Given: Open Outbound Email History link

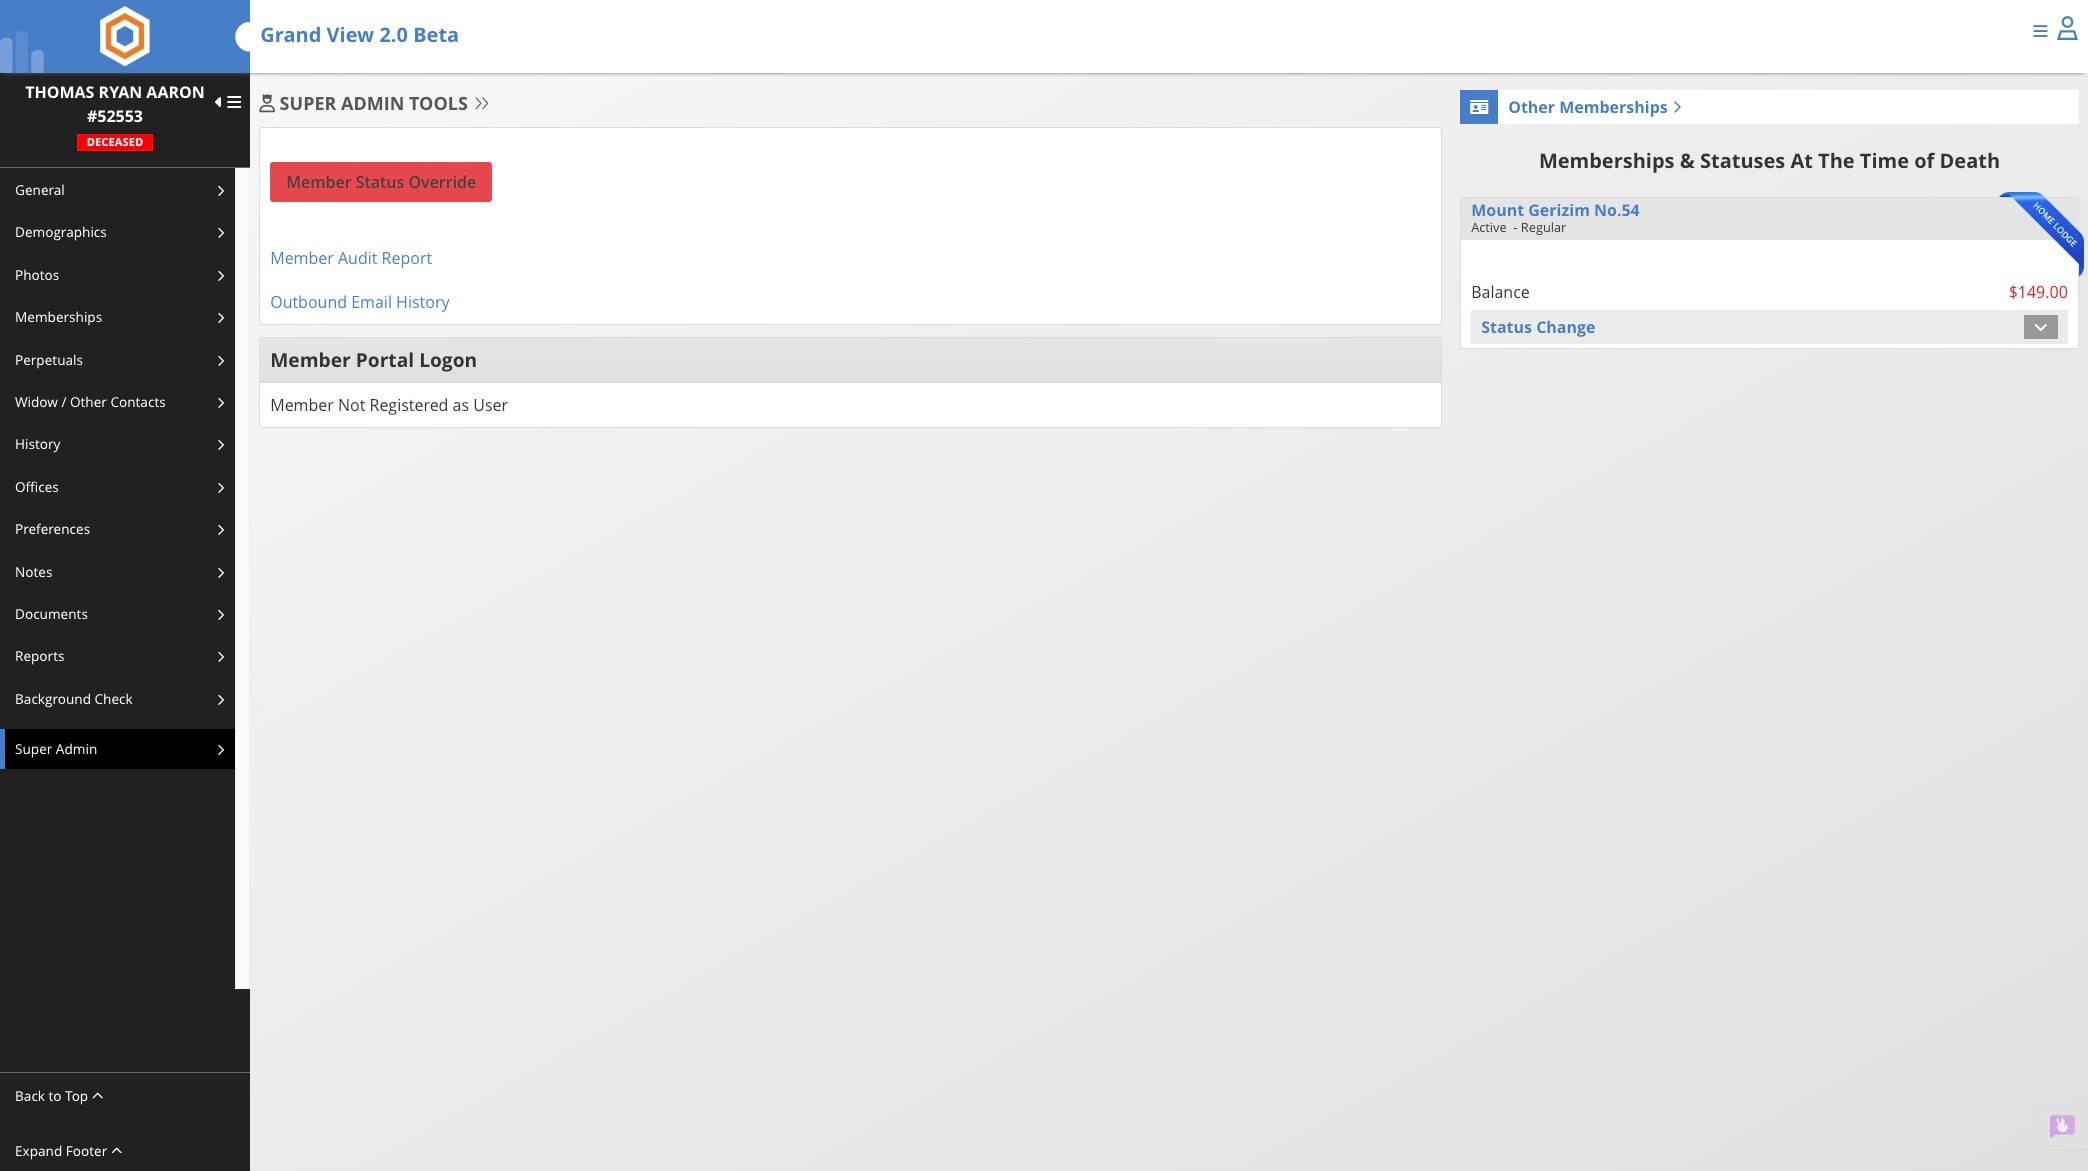Looking at the screenshot, I should (359, 302).
